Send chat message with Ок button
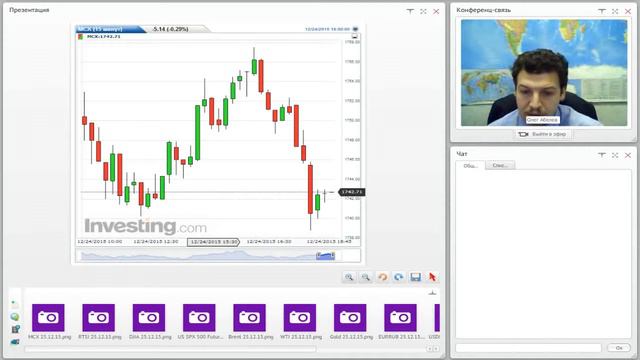Image resolution: width=640 pixels, height=360 pixels. [x=619, y=348]
